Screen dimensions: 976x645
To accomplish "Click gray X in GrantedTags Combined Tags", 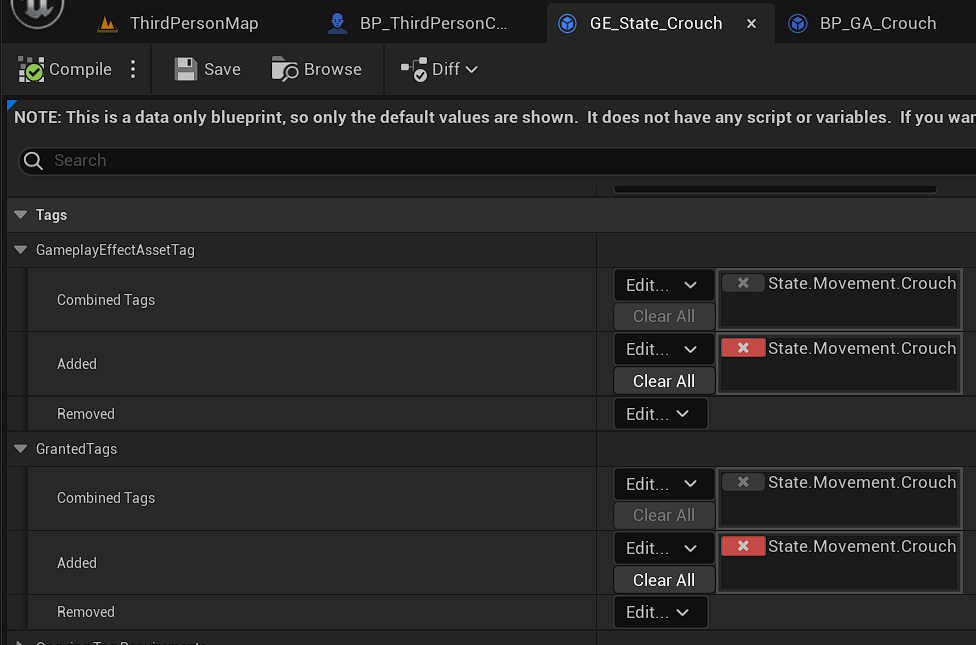I will pyautogui.click(x=743, y=482).
